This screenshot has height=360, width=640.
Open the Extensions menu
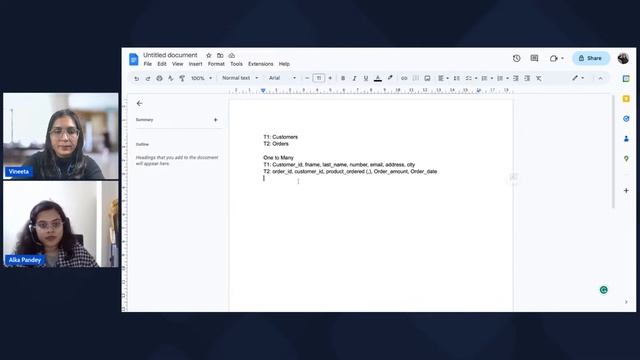(260, 64)
